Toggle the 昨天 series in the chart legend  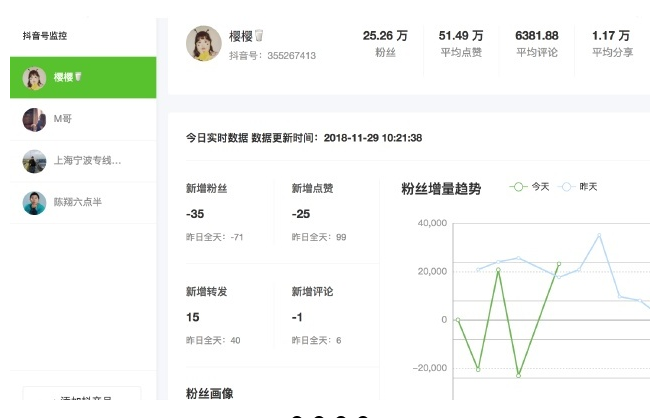580,187
